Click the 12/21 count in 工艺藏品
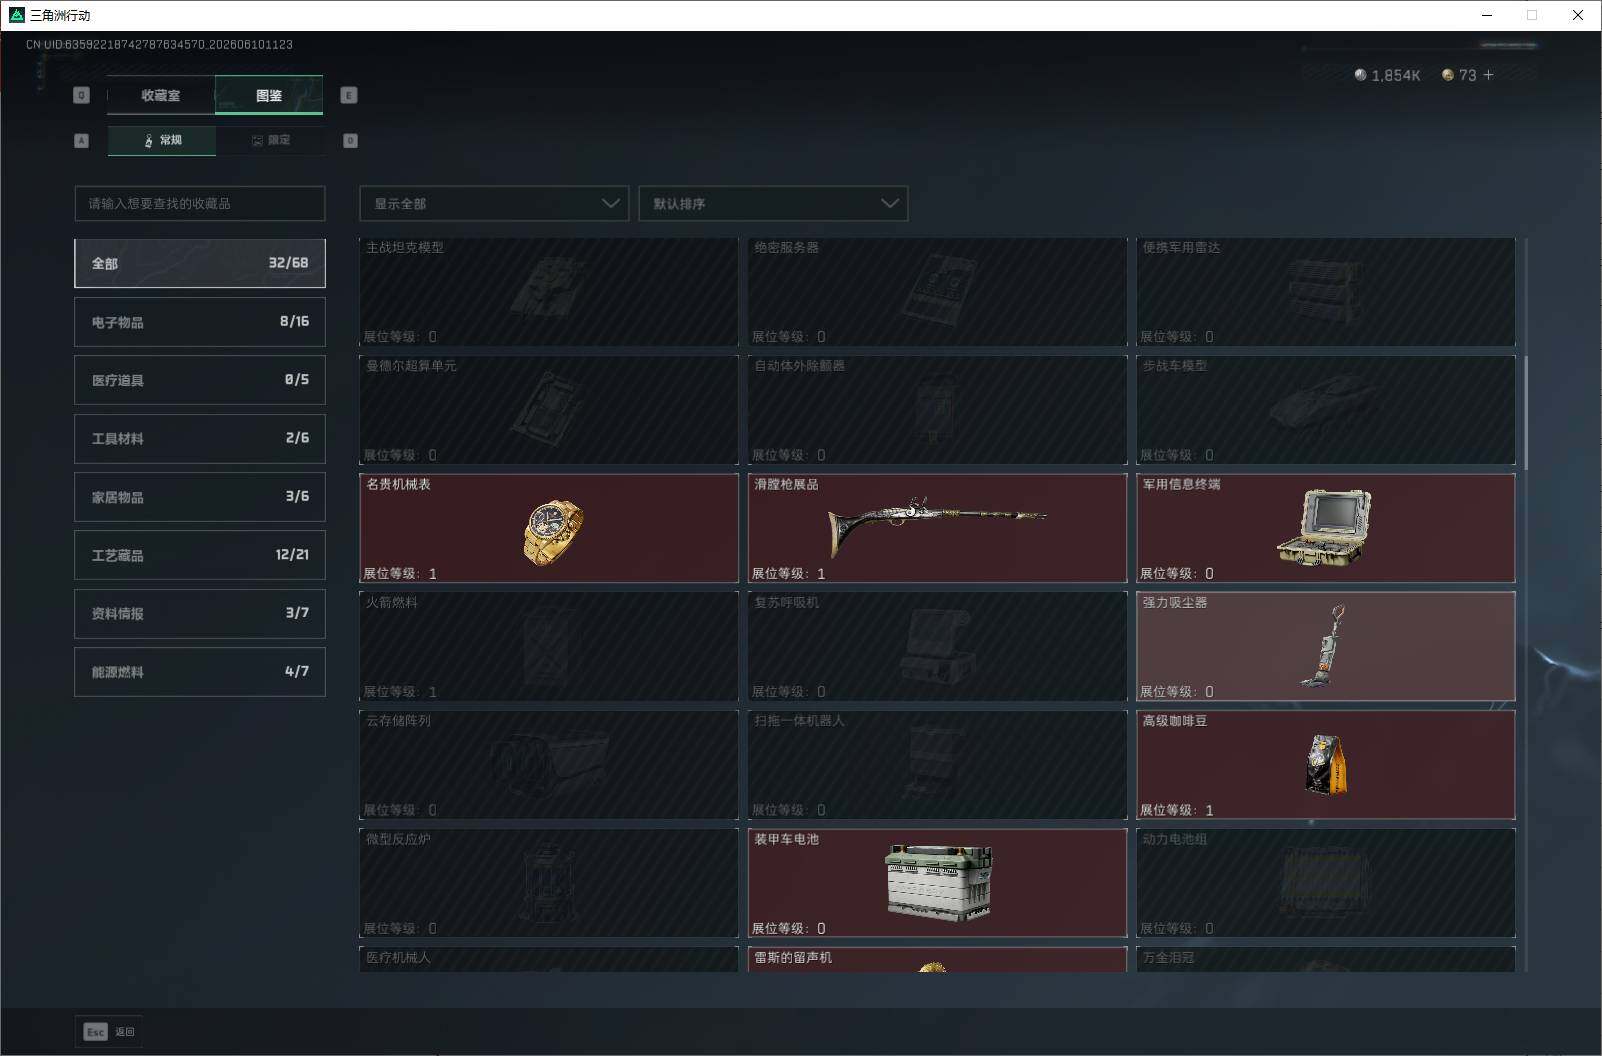 [x=292, y=554]
